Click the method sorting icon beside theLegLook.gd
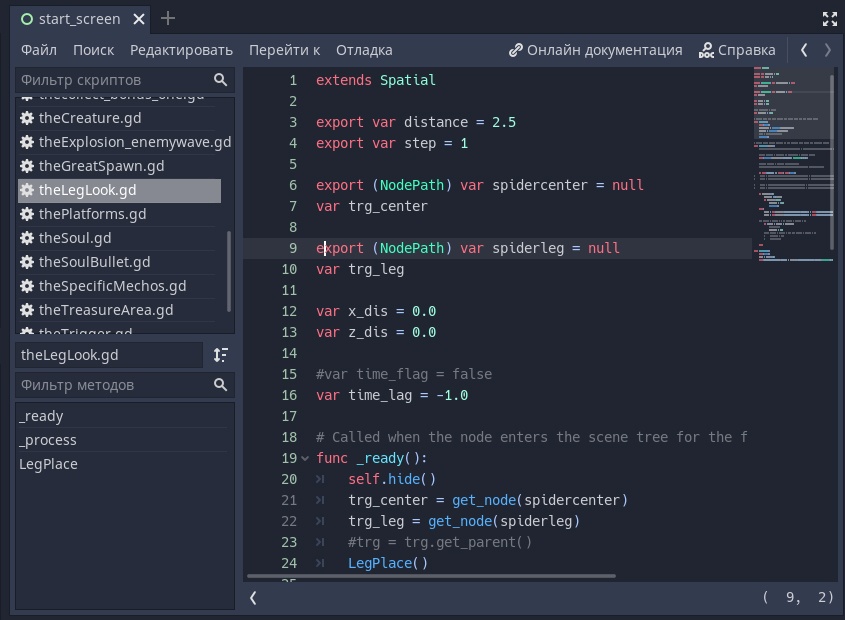This screenshot has height=620, width=845. coord(221,354)
